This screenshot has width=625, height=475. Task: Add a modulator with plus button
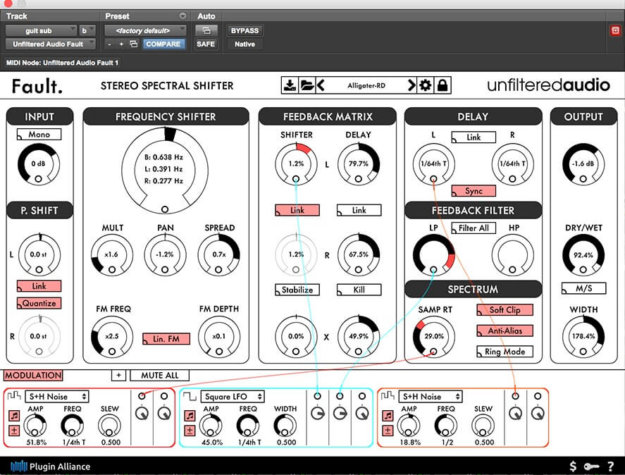click(118, 375)
